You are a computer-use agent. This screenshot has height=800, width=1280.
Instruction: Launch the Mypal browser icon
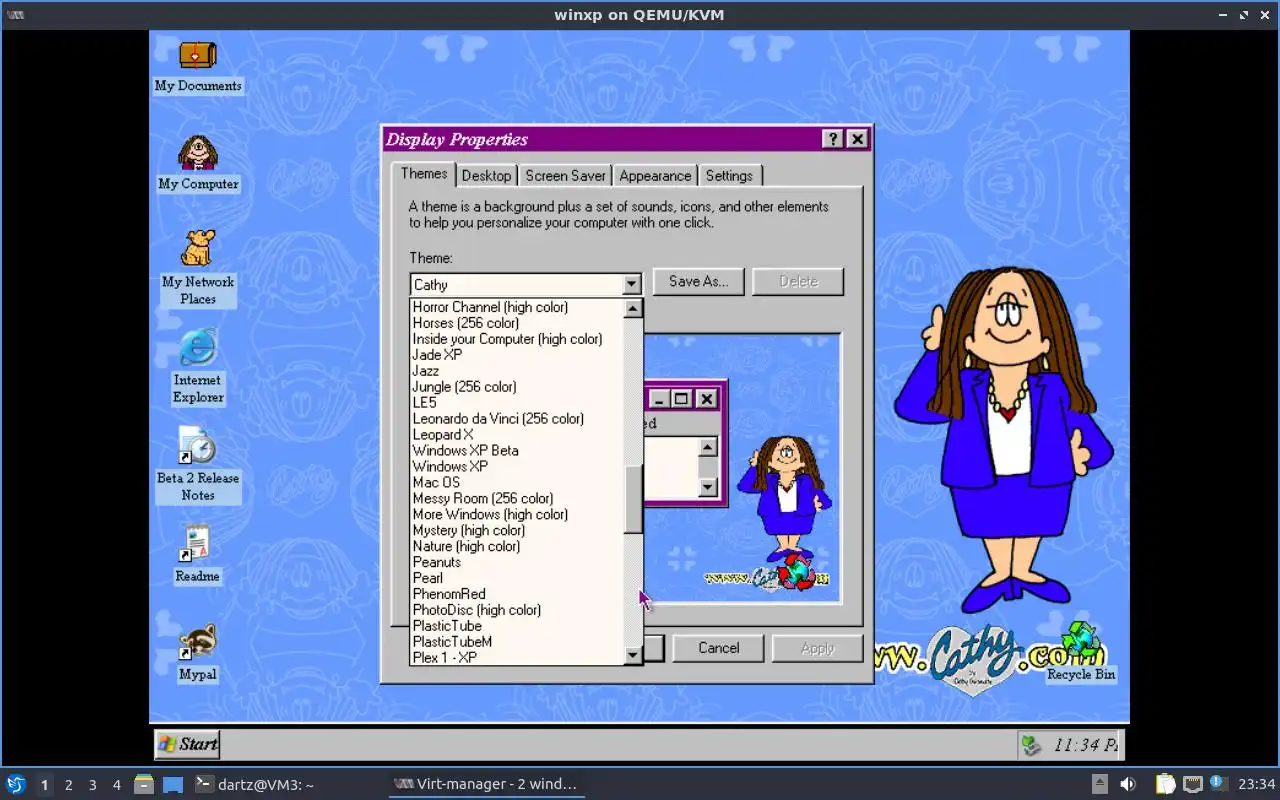197,642
